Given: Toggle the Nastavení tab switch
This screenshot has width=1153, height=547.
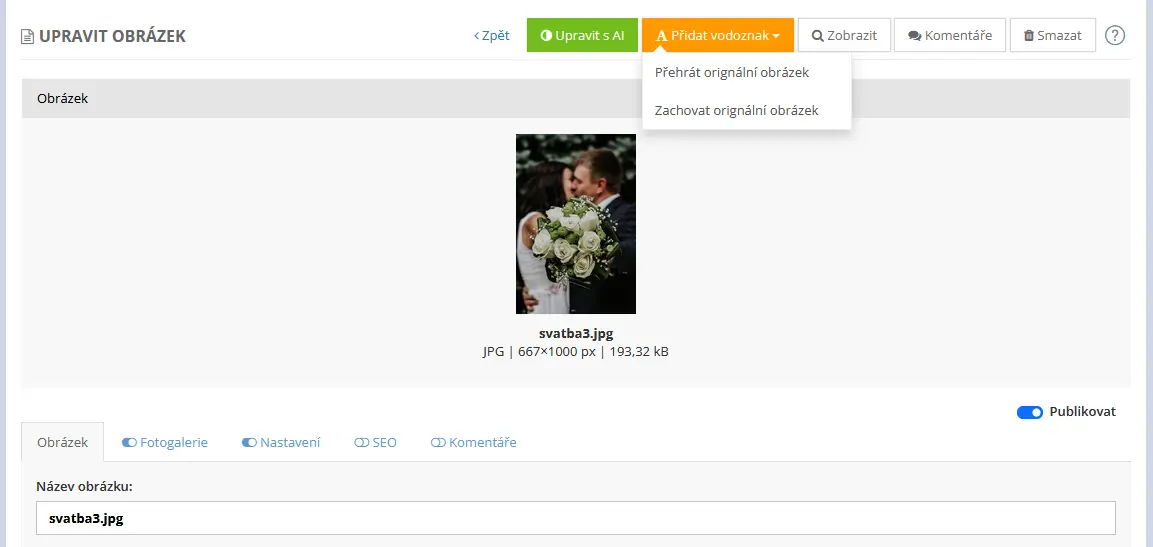Looking at the screenshot, I should pyautogui.click(x=249, y=443).
